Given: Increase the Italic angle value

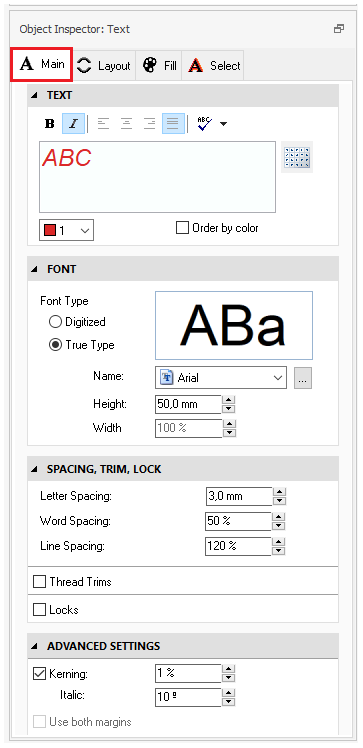Looking at the screenshot, I should click(229, 692).
